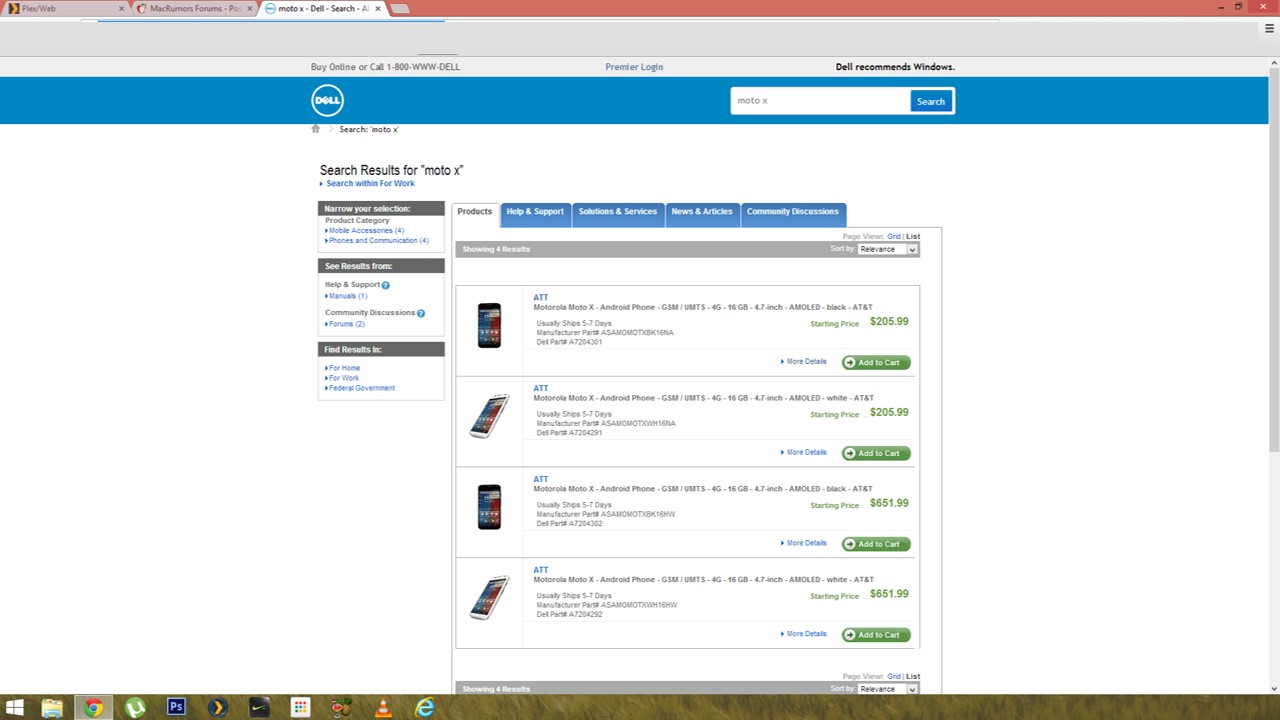Find results in For Home

click(x=344, y=368)
